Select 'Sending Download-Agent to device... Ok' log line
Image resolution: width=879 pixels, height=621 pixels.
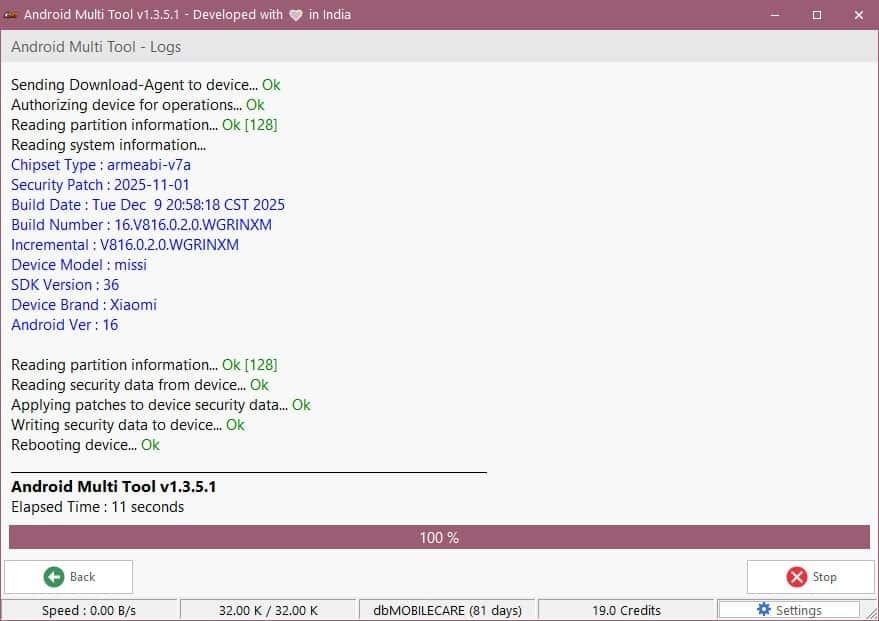145,85
